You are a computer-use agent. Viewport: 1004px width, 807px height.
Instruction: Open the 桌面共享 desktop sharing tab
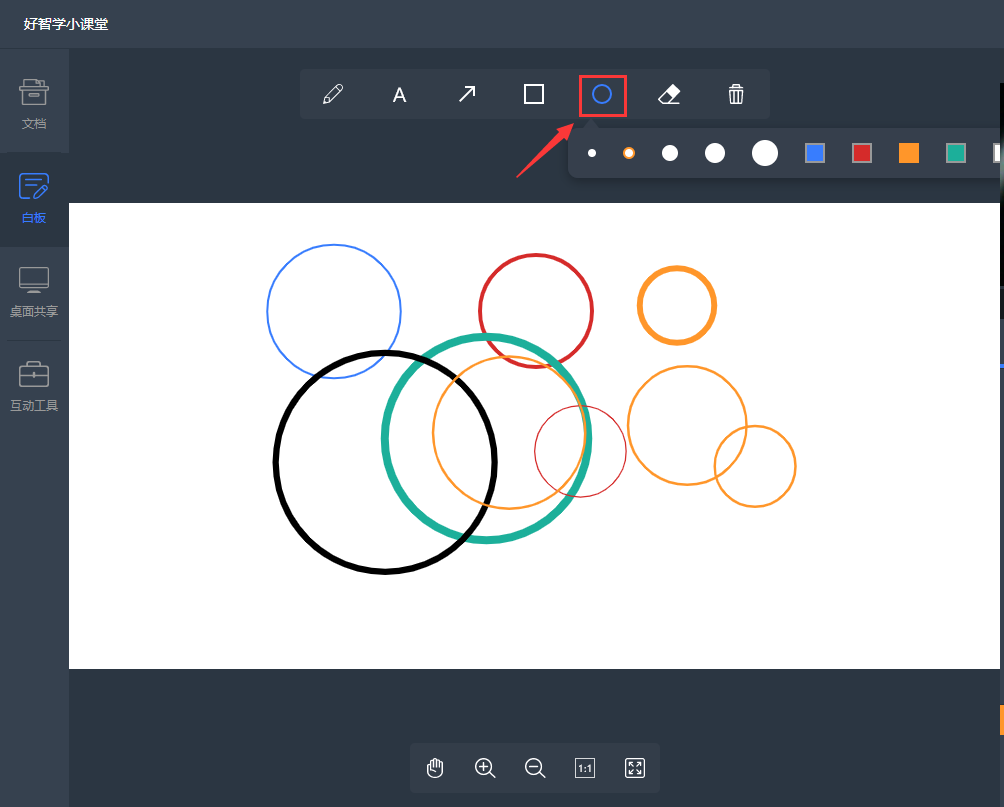(x=34, y=293)
